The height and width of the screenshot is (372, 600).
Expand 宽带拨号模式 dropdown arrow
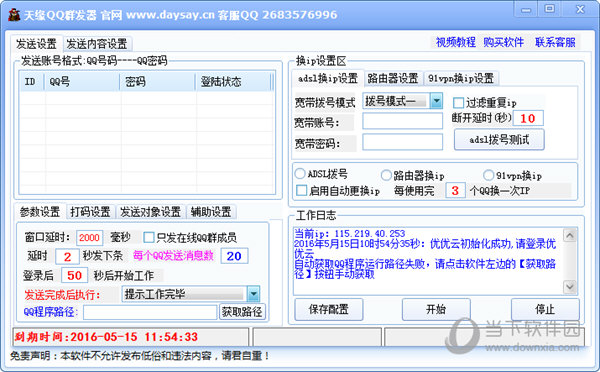coord(436,101)
